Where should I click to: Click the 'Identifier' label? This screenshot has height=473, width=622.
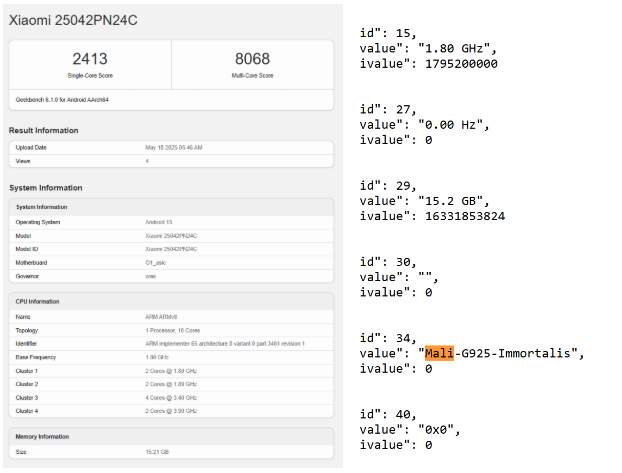pyautogui.click(x=26, y=344)
